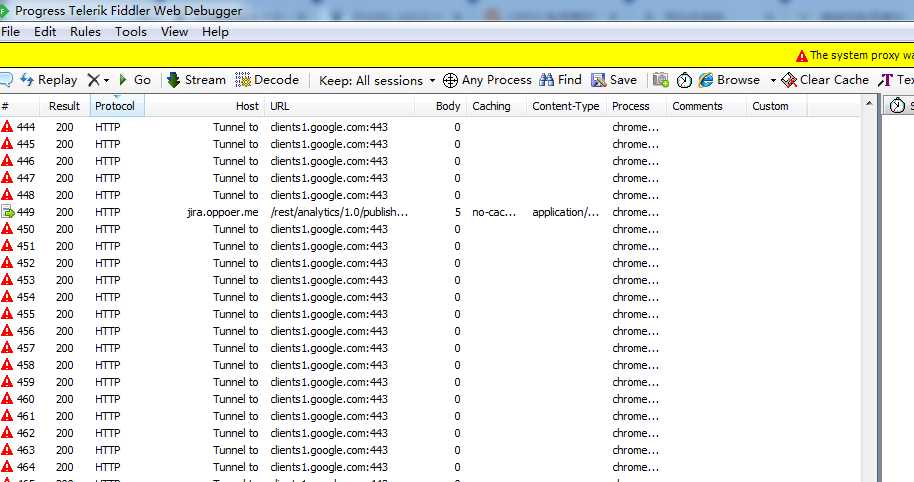Click the warning icon of session 455
The image size is (914, 482).
click(x=7, y=314)
